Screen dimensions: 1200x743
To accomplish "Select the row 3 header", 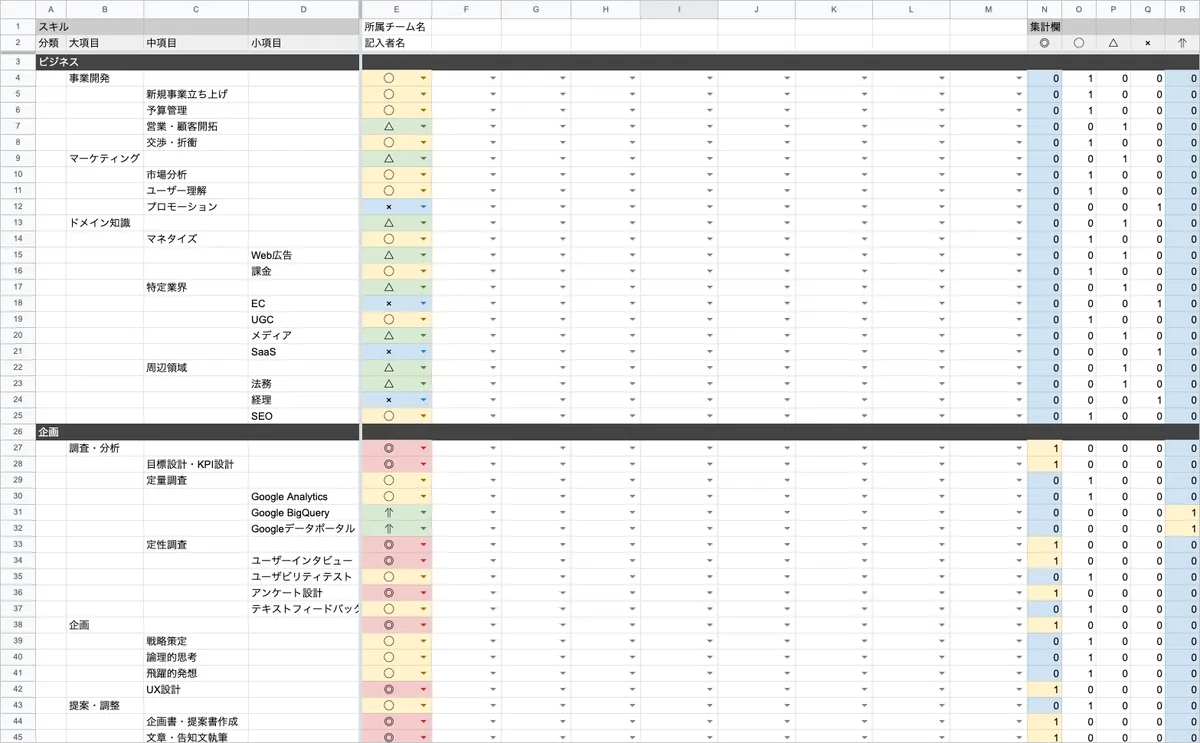I will coord(17,61).
